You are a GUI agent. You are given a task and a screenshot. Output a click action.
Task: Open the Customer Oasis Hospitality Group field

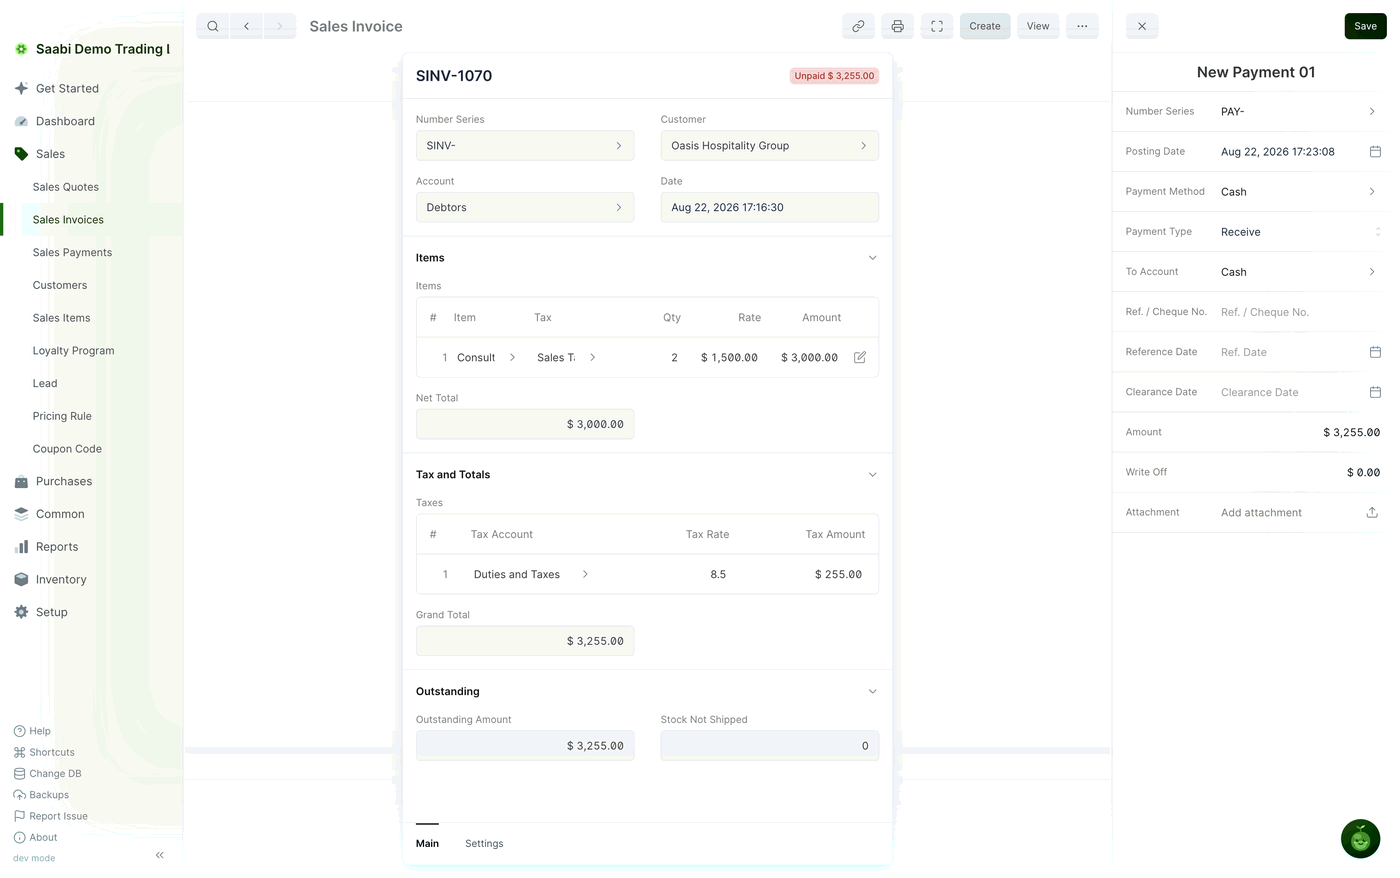[x=770, y=146]
